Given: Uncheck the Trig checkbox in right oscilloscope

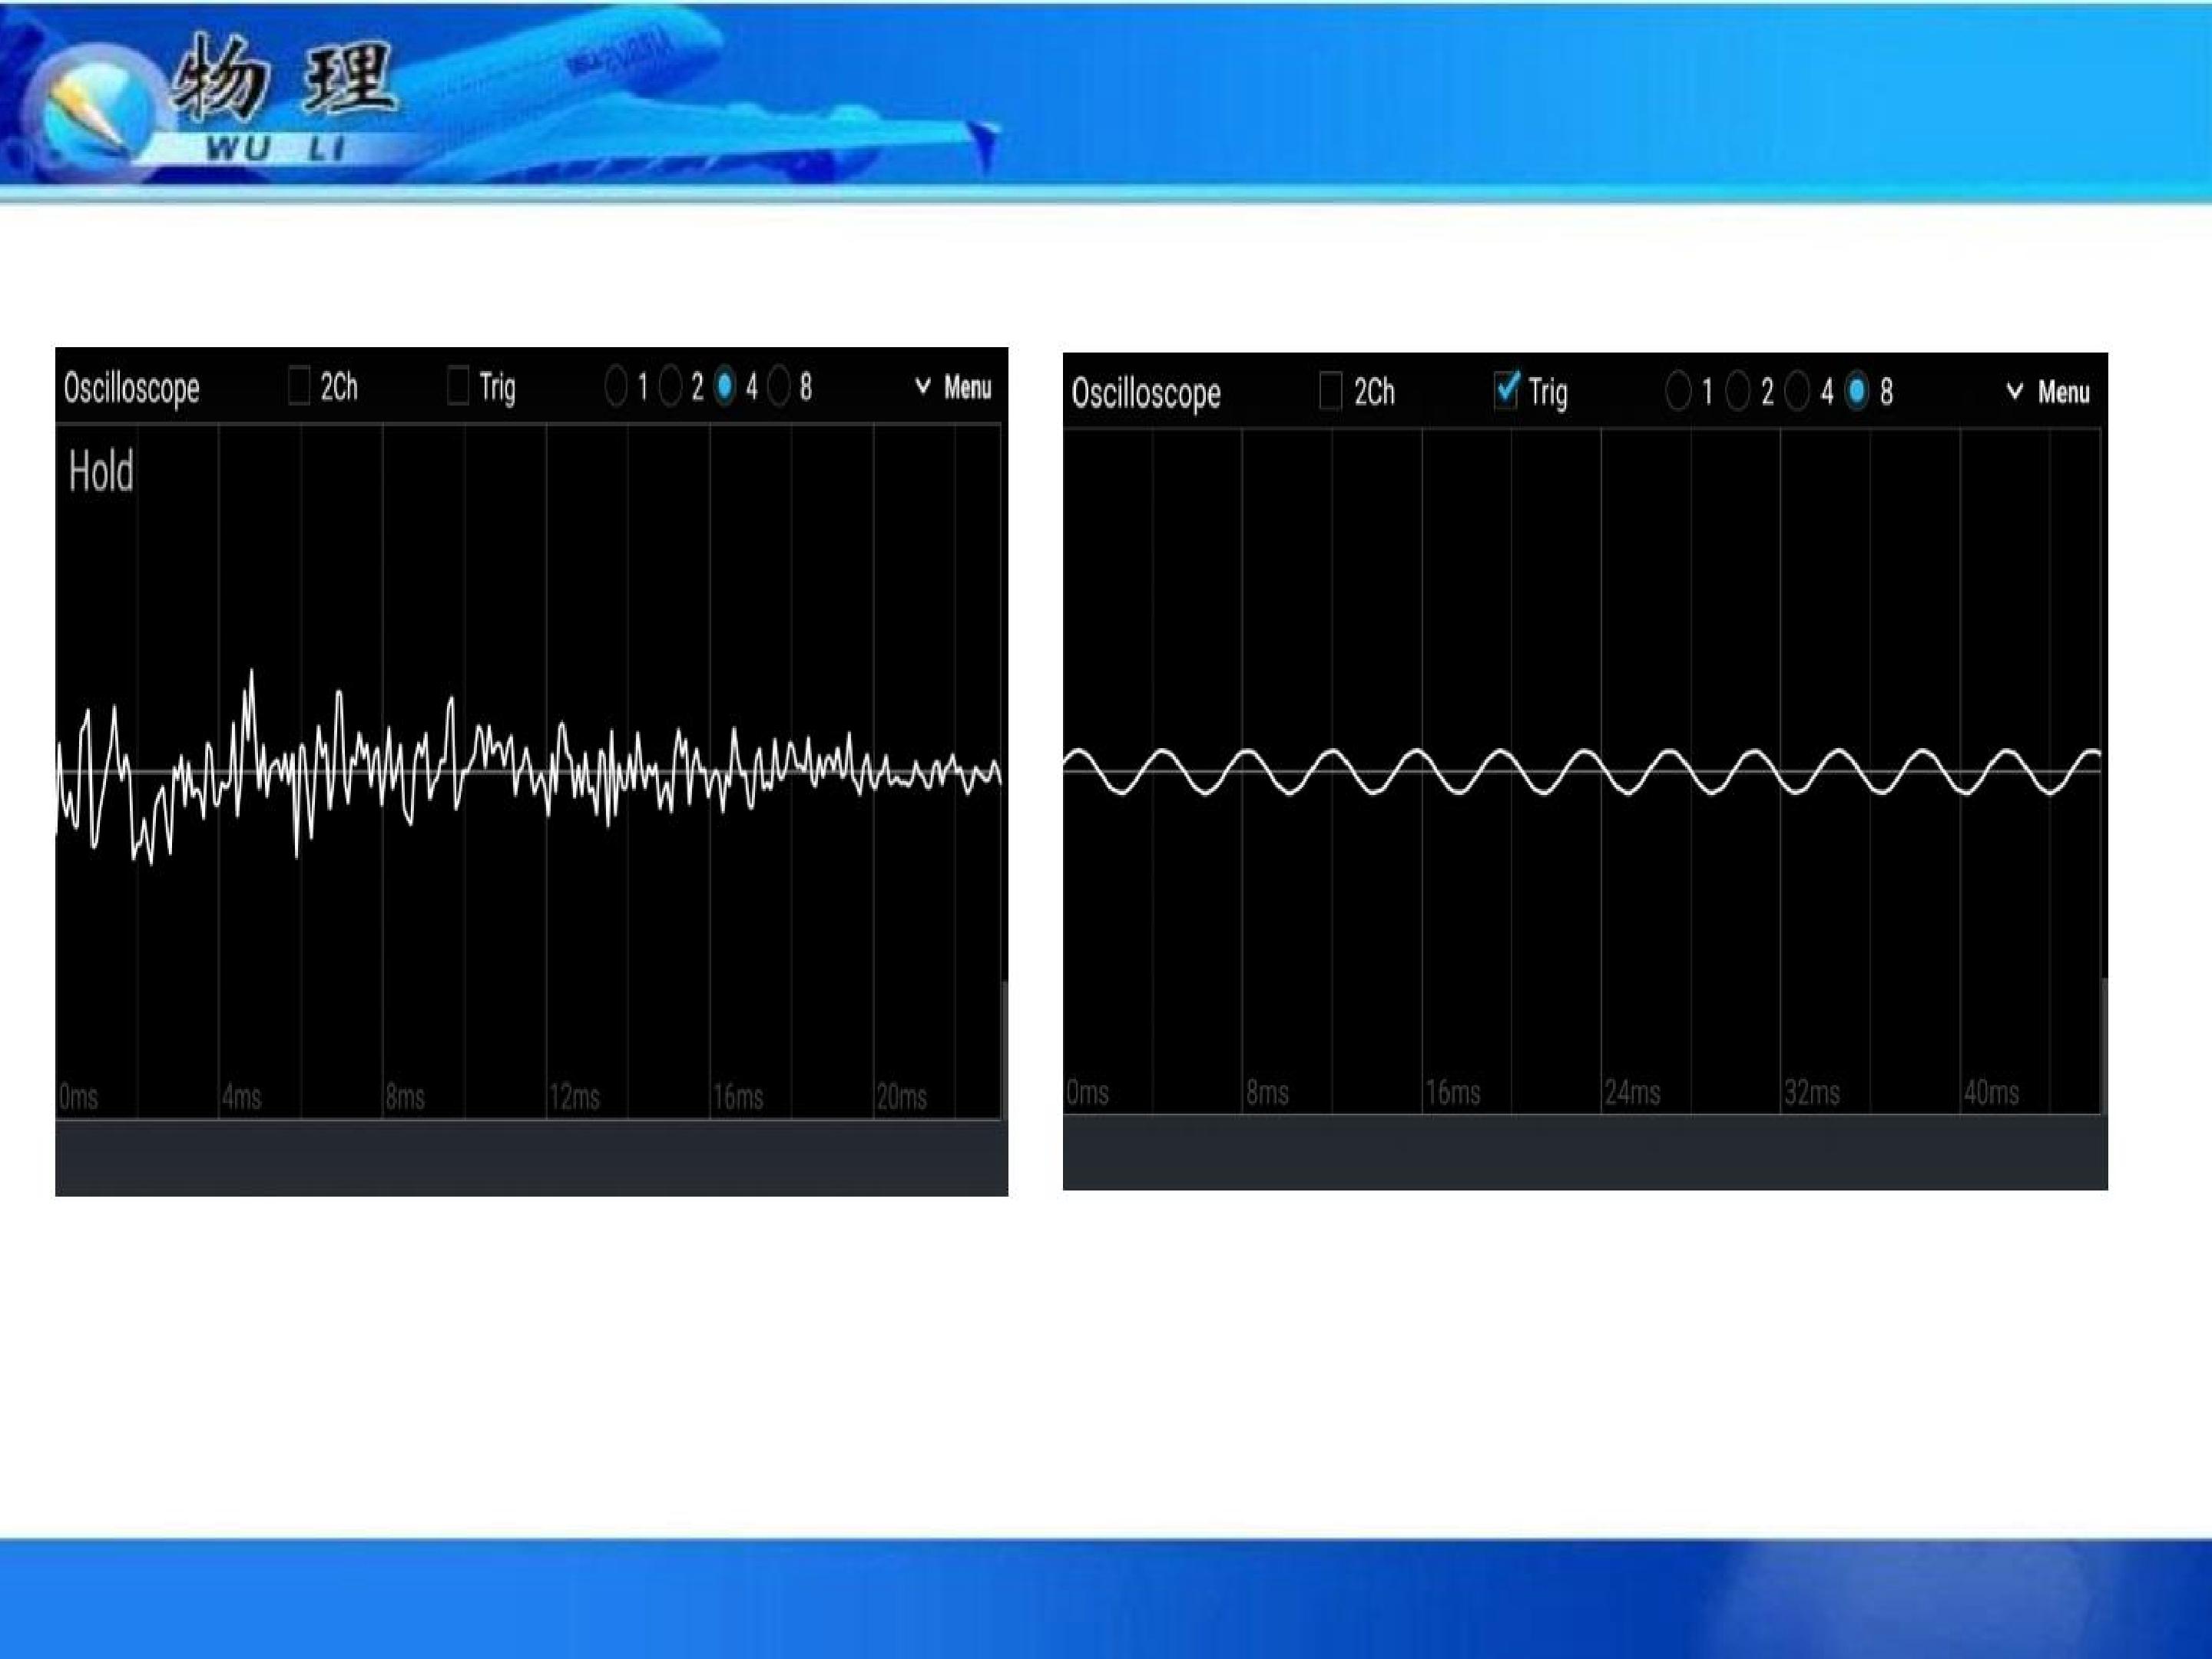Looking at the screenshot, I should [1506, 390].
